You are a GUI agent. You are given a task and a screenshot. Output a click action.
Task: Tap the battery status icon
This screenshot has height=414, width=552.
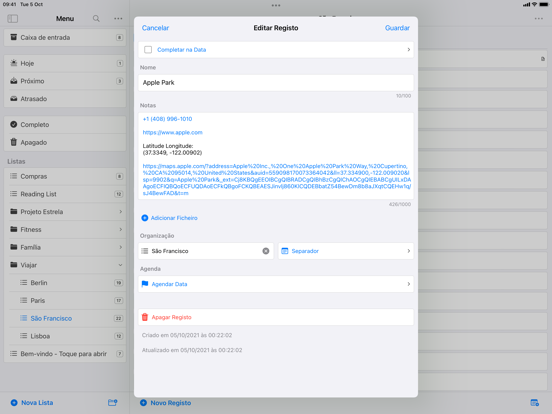point(544,4)
